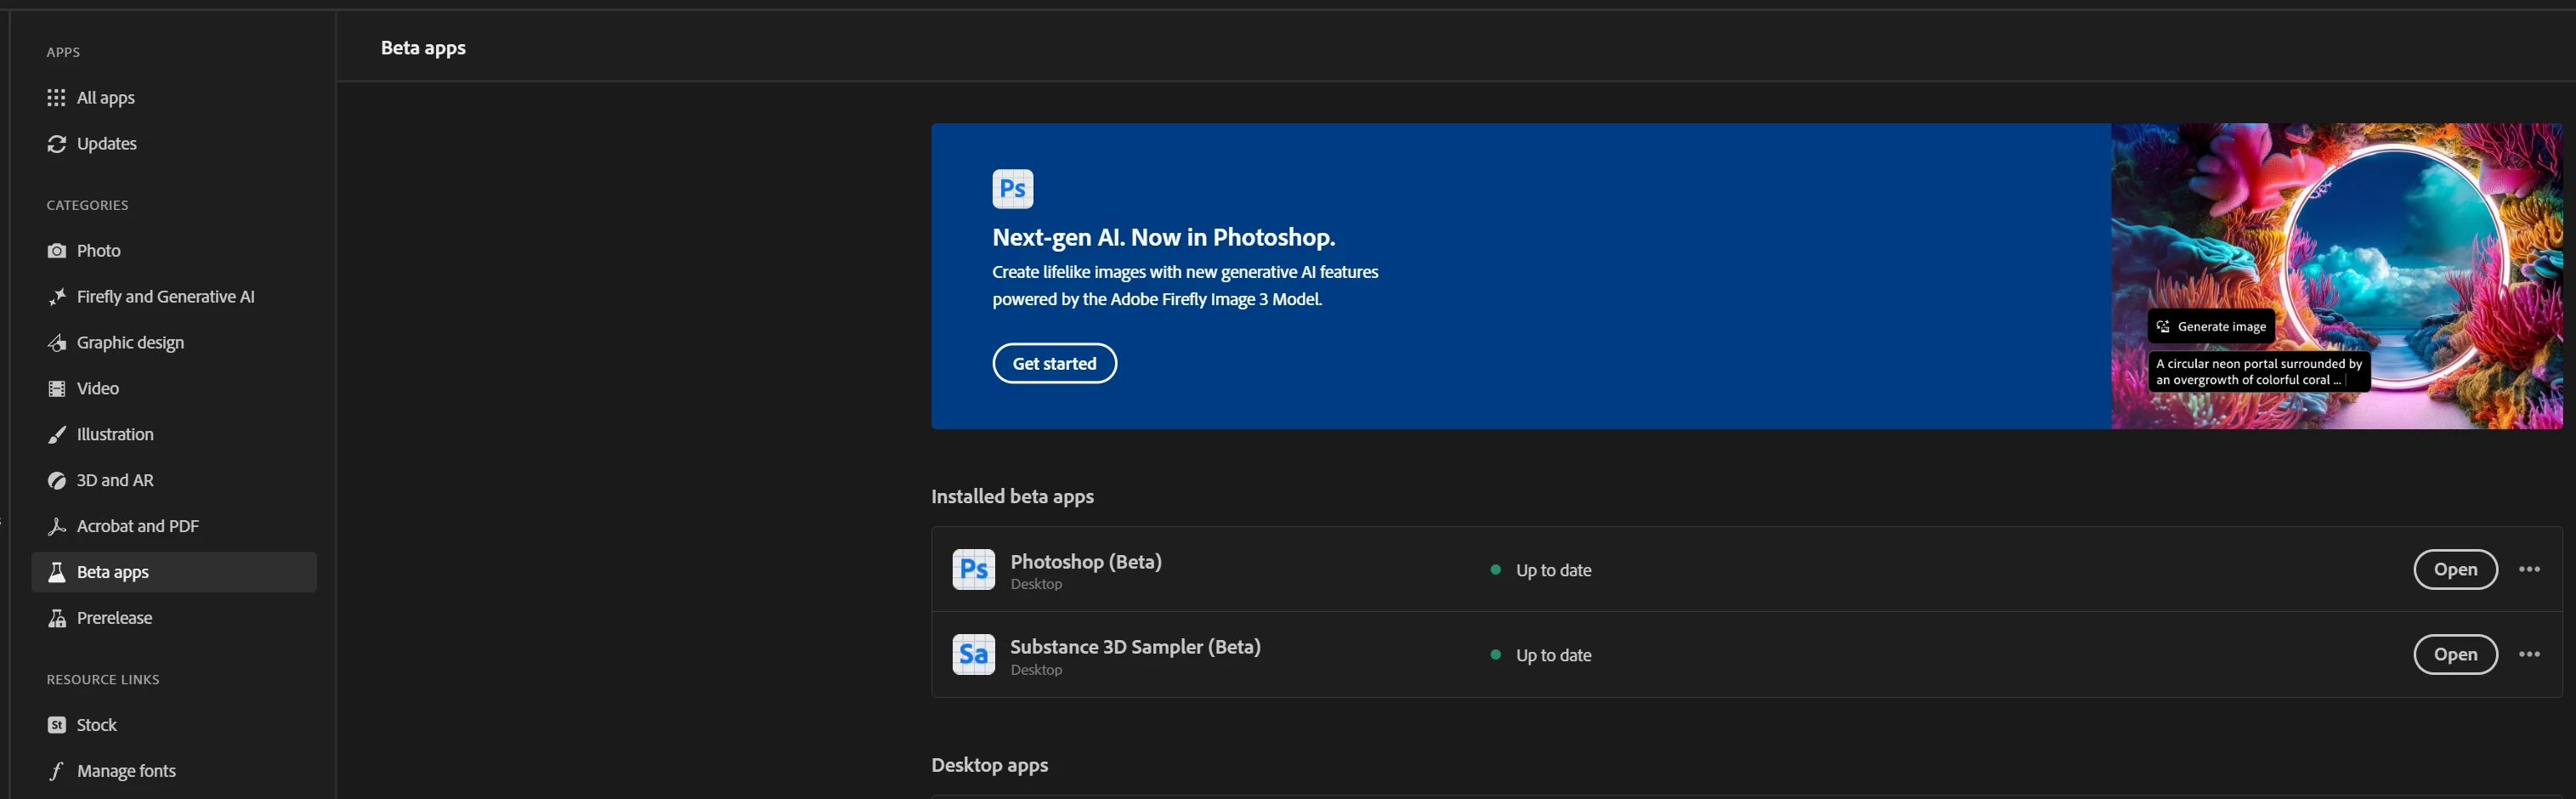The image size is (2576, 799).
Task: Select the Video category
Action: [174, 389]
